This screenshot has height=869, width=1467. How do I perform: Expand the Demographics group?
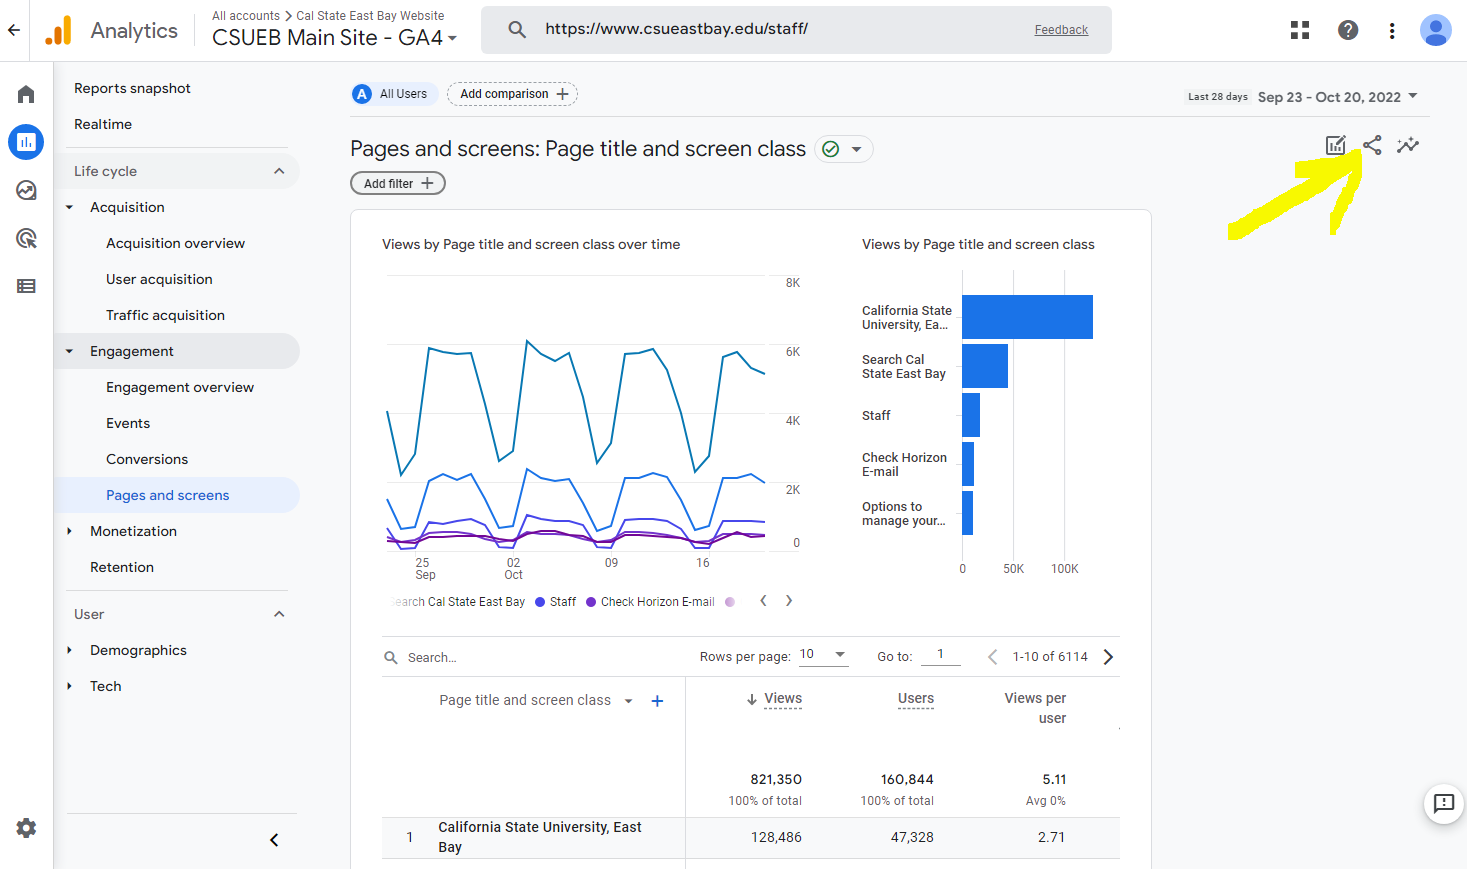click(69, 650)
